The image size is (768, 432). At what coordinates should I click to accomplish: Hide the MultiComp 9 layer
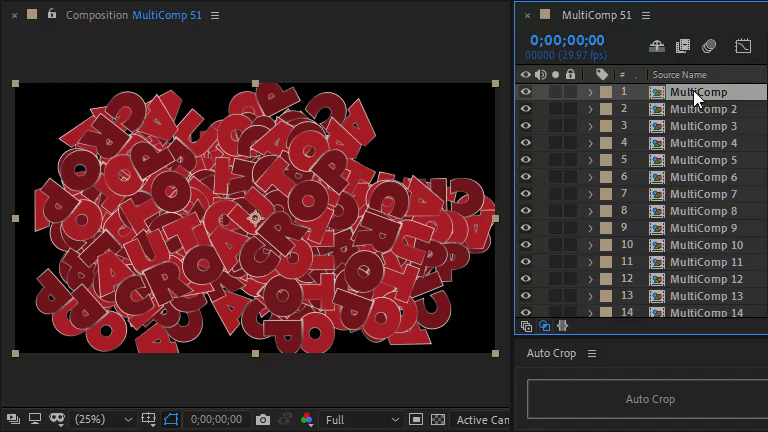[x=526, y=228]
